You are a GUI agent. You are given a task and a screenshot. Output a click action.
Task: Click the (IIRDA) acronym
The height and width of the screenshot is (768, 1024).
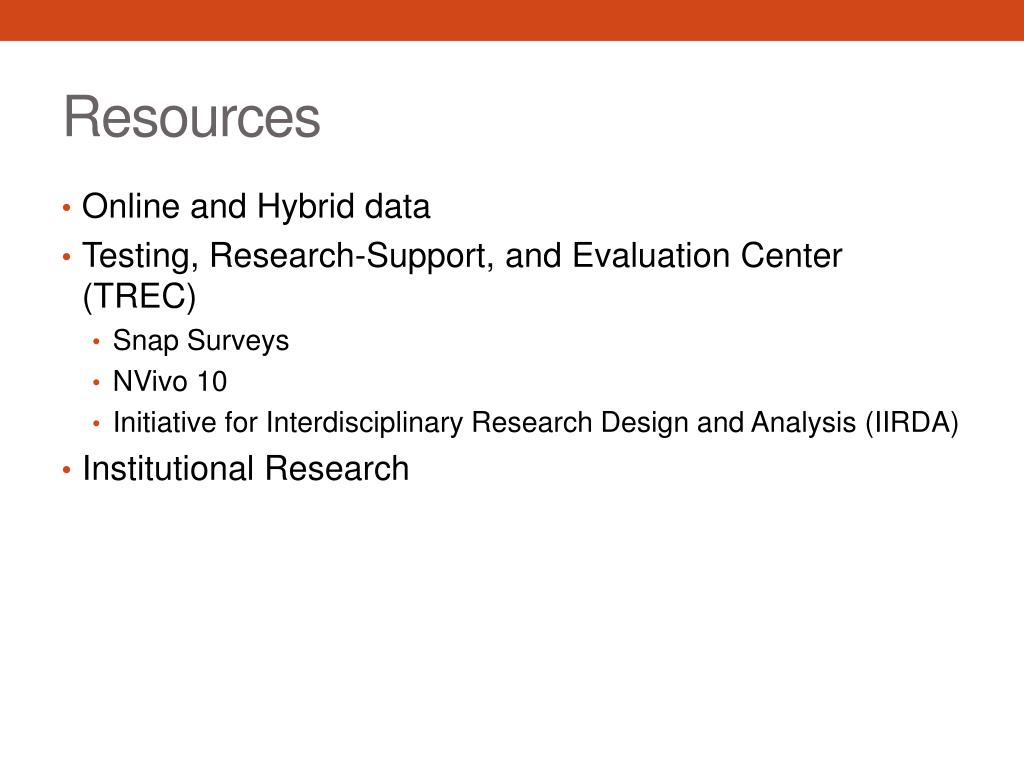point(912,423)
